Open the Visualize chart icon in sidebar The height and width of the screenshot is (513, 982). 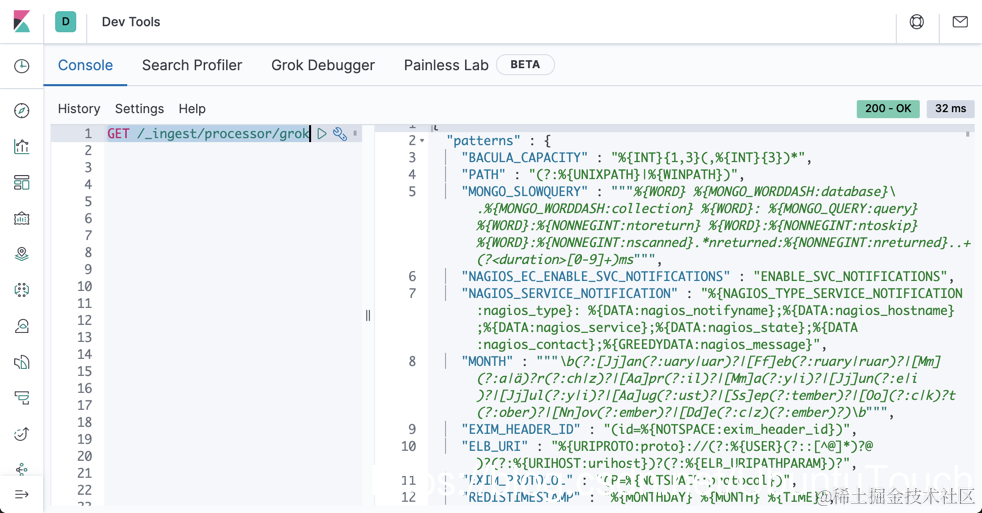click(21, 147)
